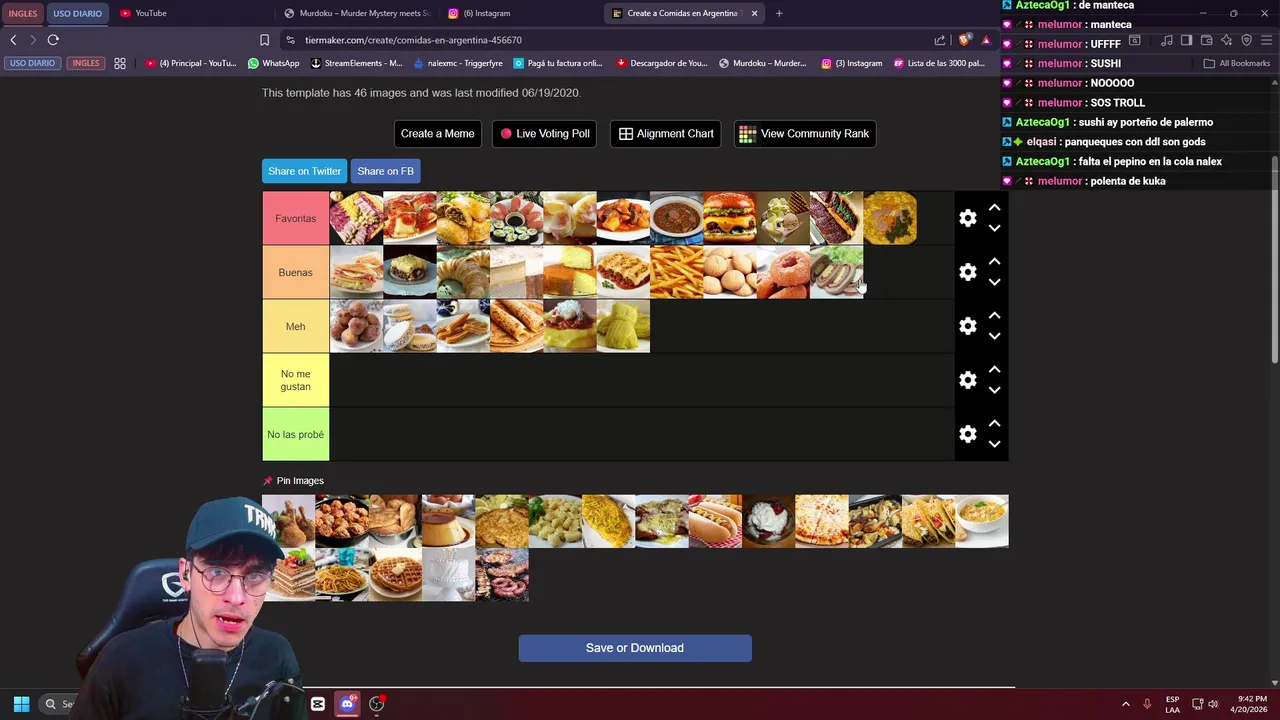
Task: Open CapCut from the taskbar
Action: pos(318,704)
